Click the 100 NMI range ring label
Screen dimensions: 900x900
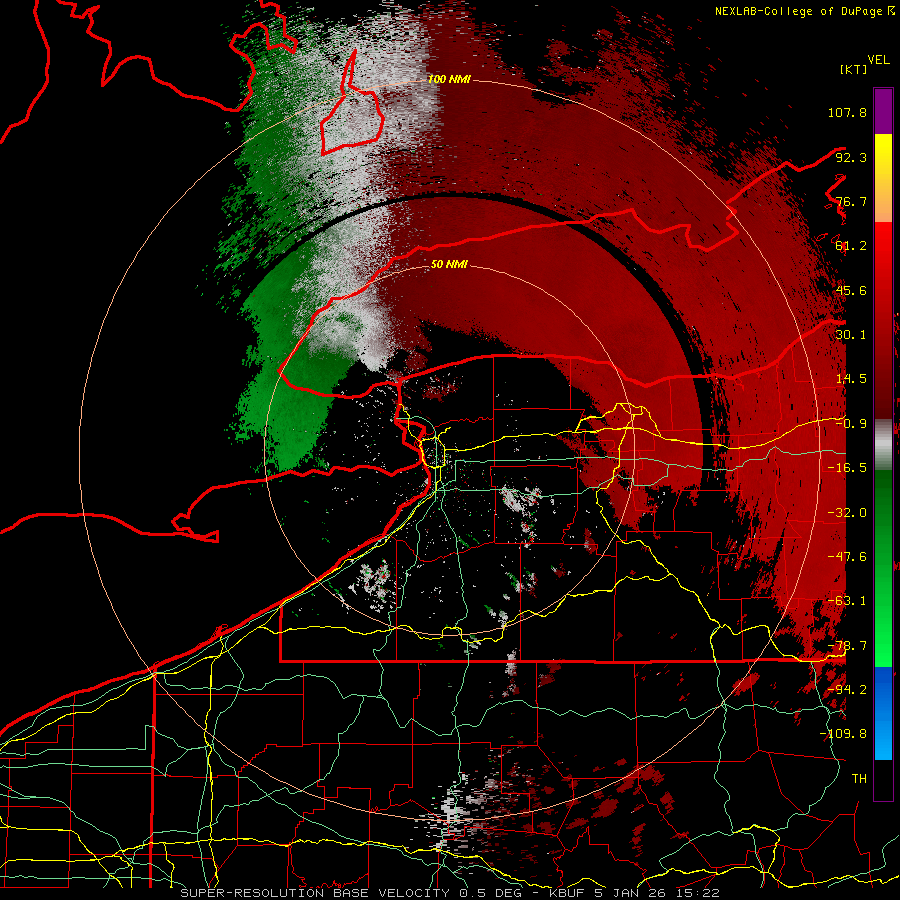[x=449, y=79]
